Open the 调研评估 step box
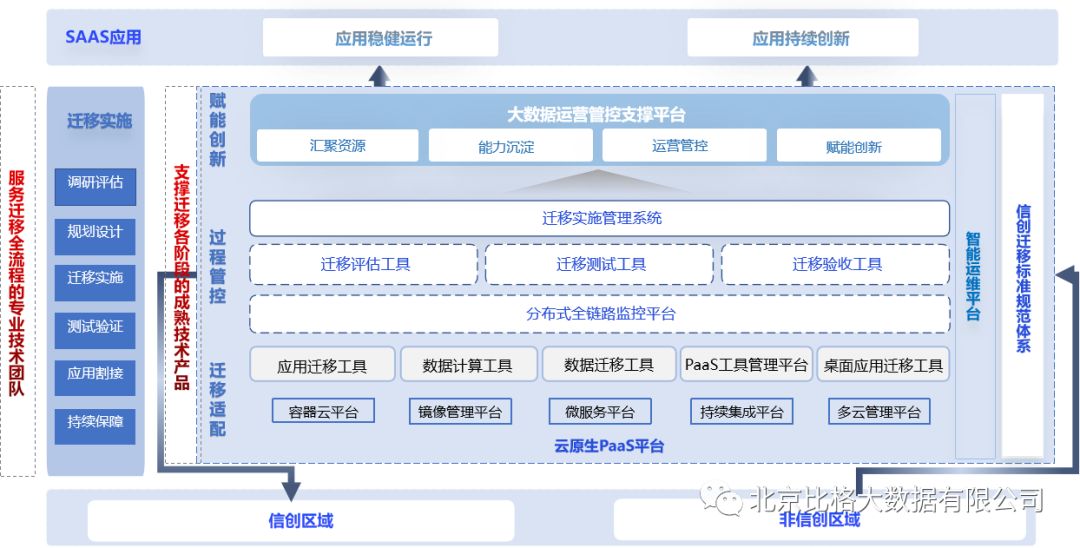 [95, 187]
